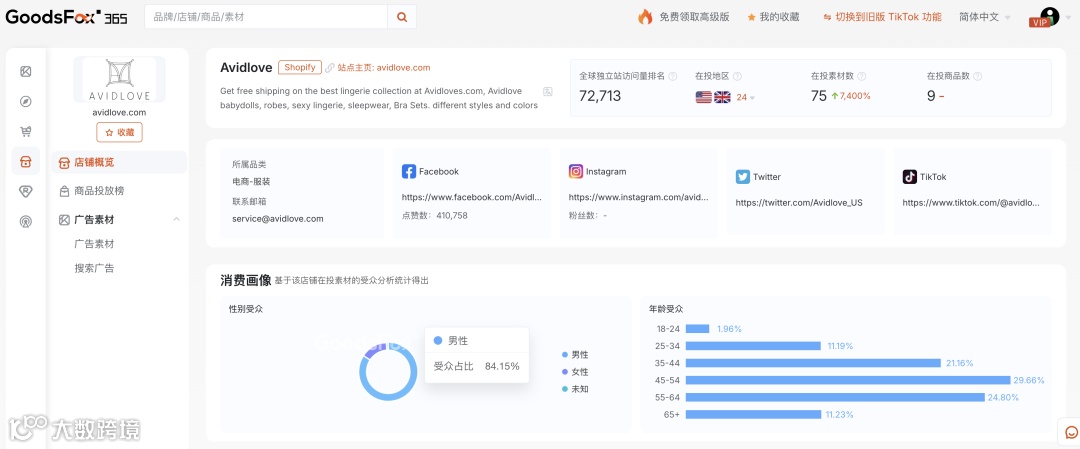This screenshot has width=1080, height=449.
Task: Click the 45-54 age bar
Action: (848, 380)
